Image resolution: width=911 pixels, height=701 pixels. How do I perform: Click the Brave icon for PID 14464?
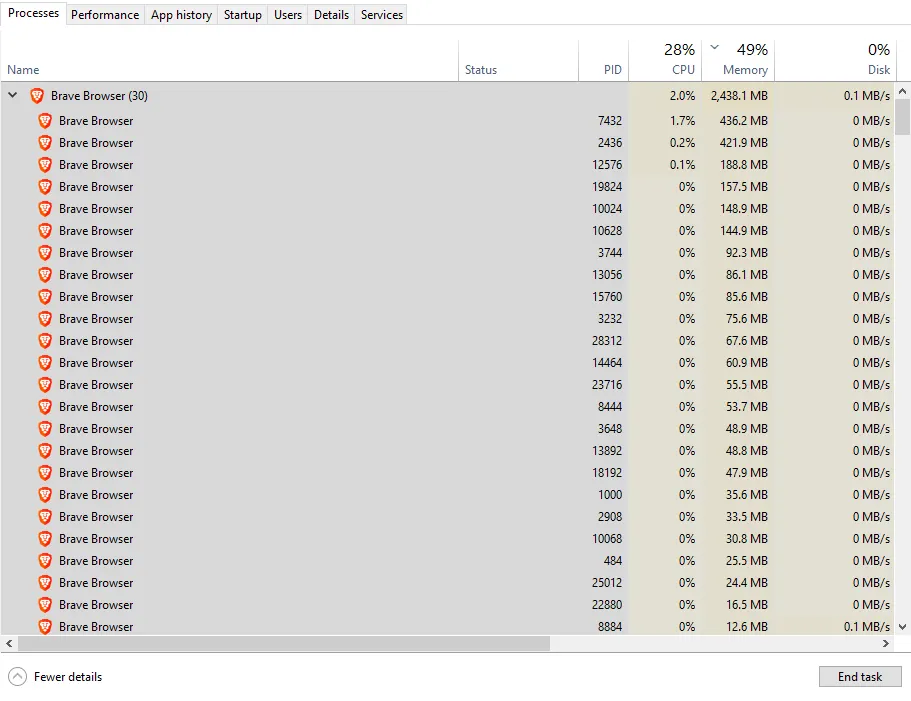[x=45, y=363]
